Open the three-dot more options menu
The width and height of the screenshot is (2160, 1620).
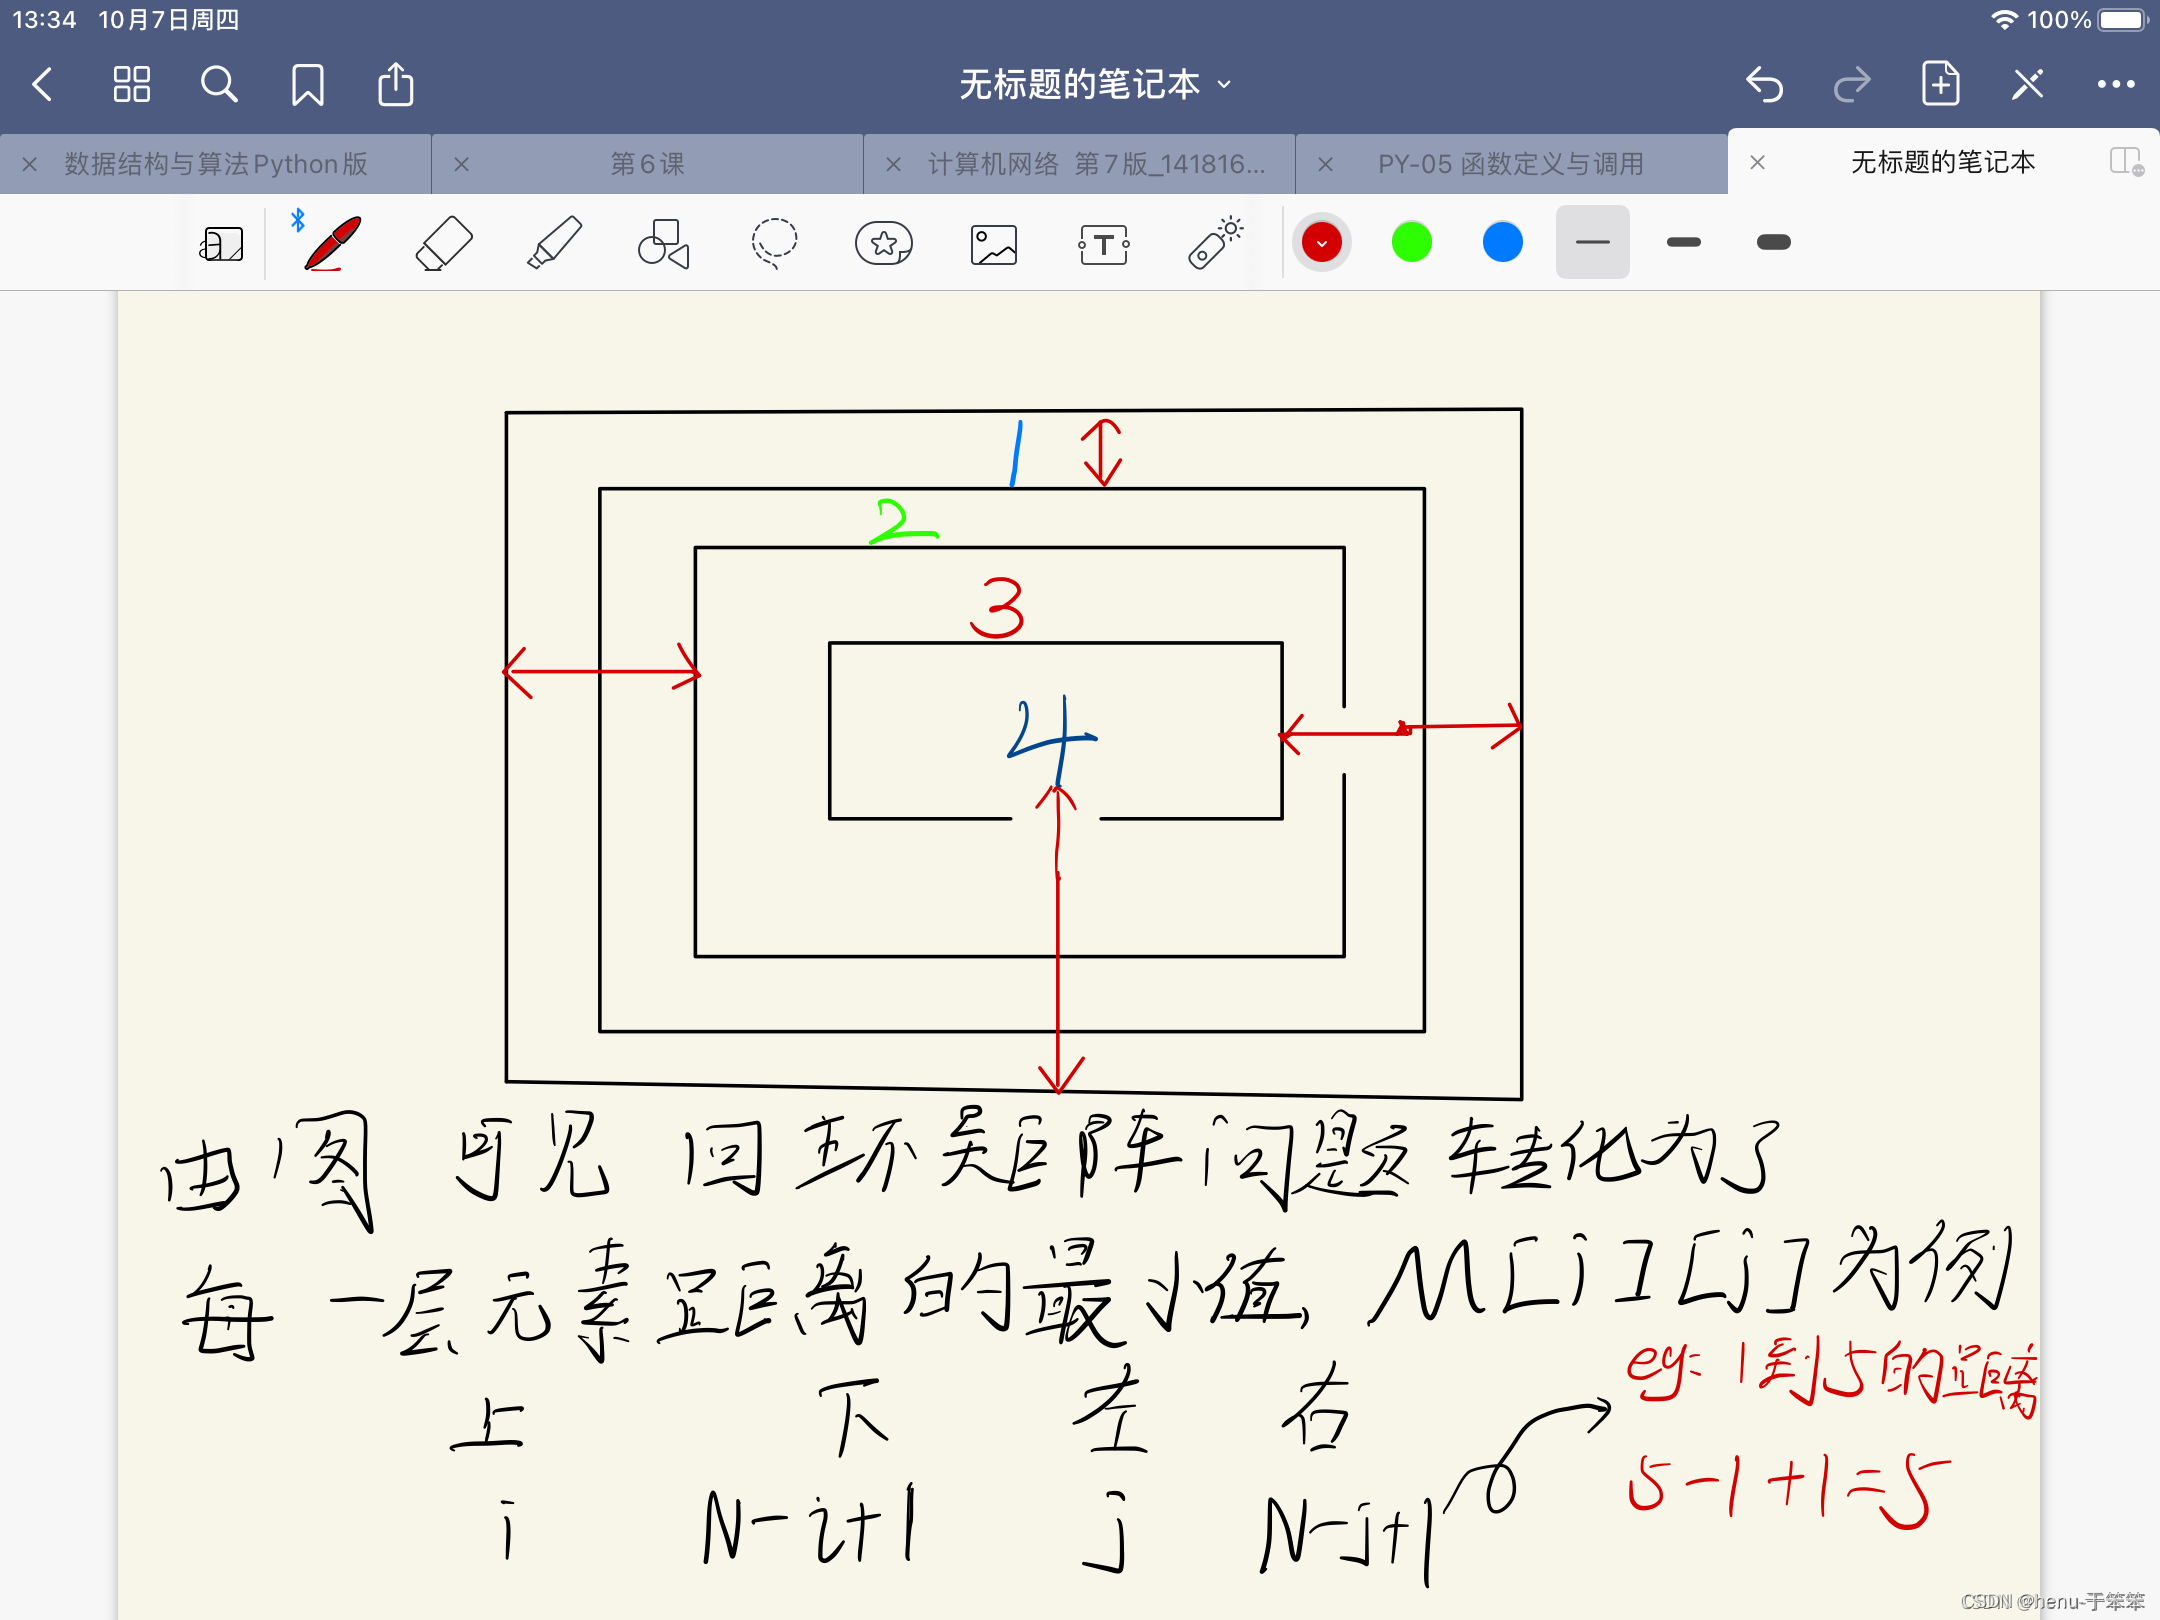[x=2115, y=85]
